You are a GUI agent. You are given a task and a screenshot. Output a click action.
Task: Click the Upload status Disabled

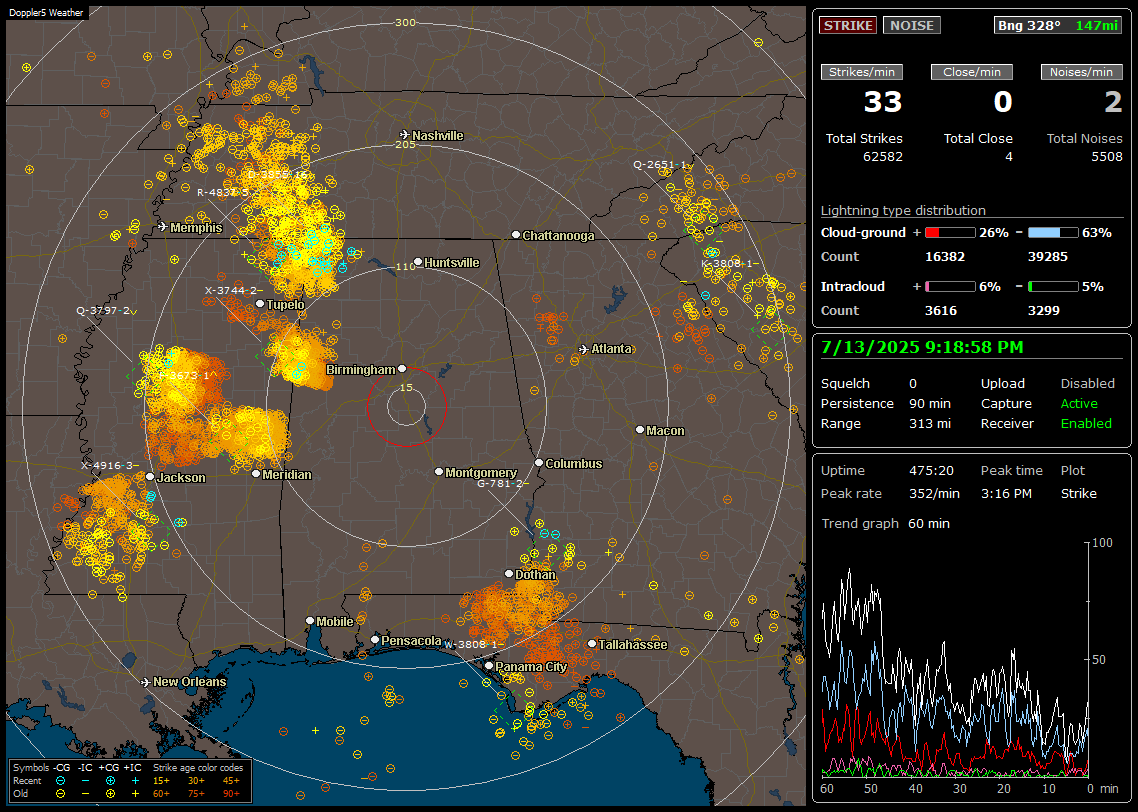coord(1087,383)
